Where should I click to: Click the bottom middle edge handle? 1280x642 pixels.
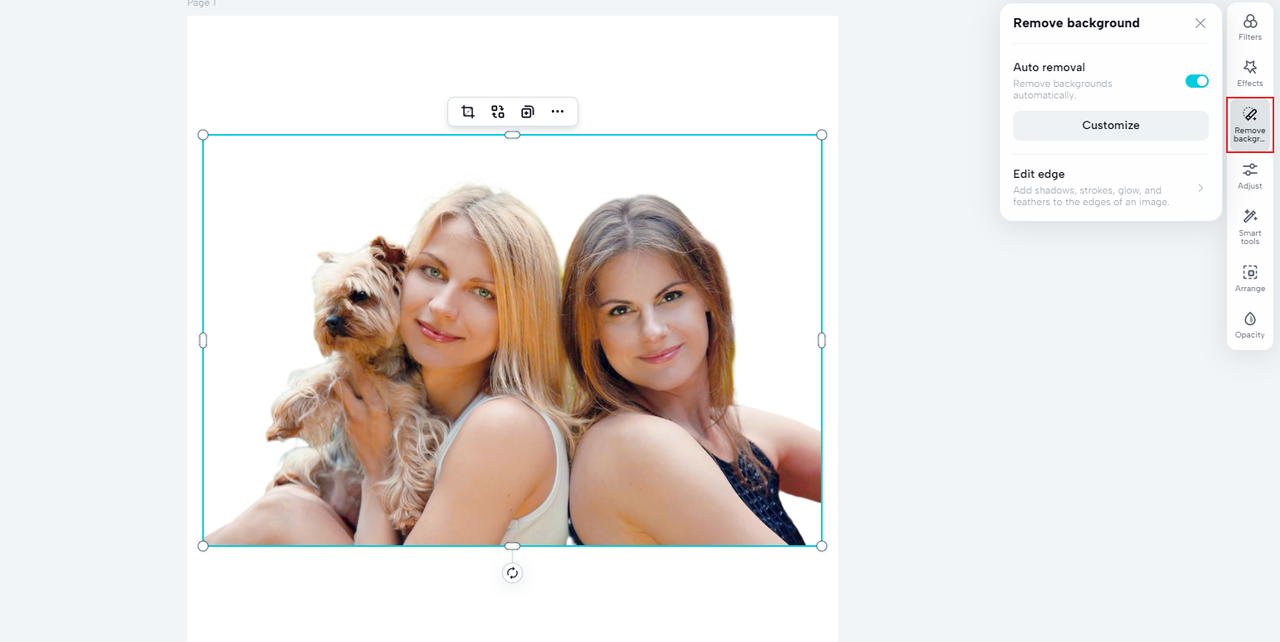point(512,546)
